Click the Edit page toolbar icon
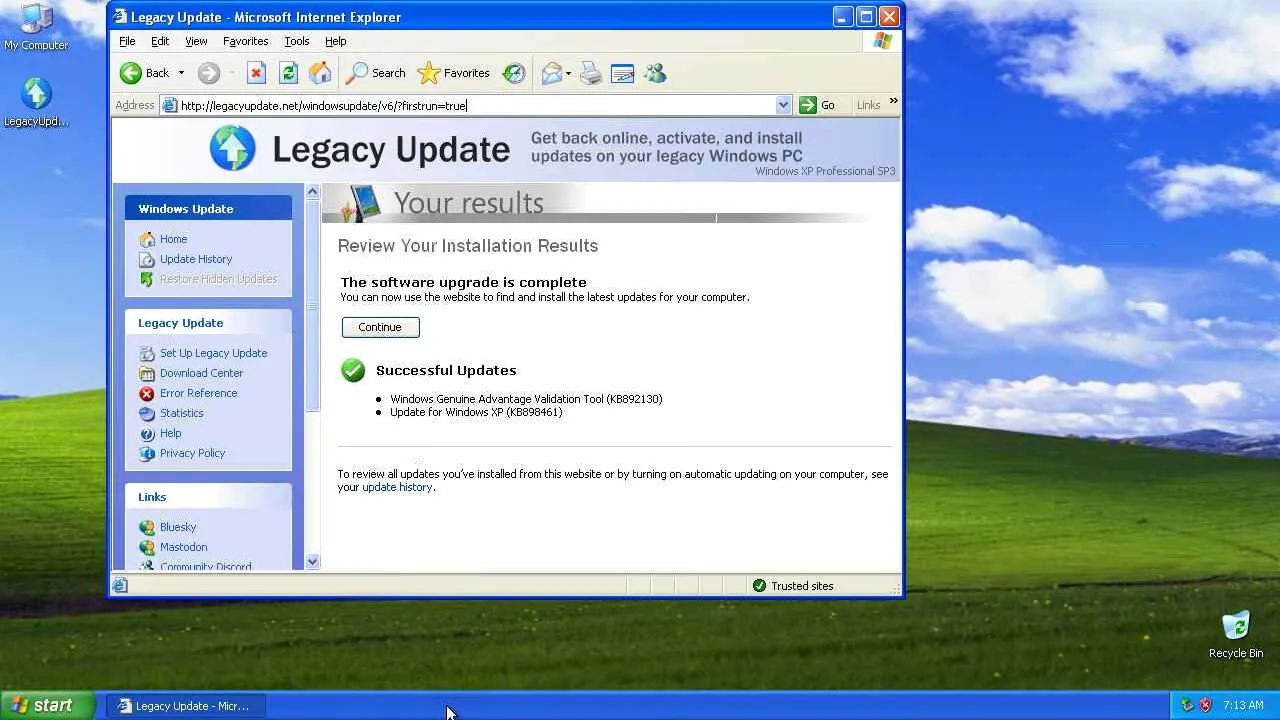The image size is (1280, 720). tap(622, 73)
